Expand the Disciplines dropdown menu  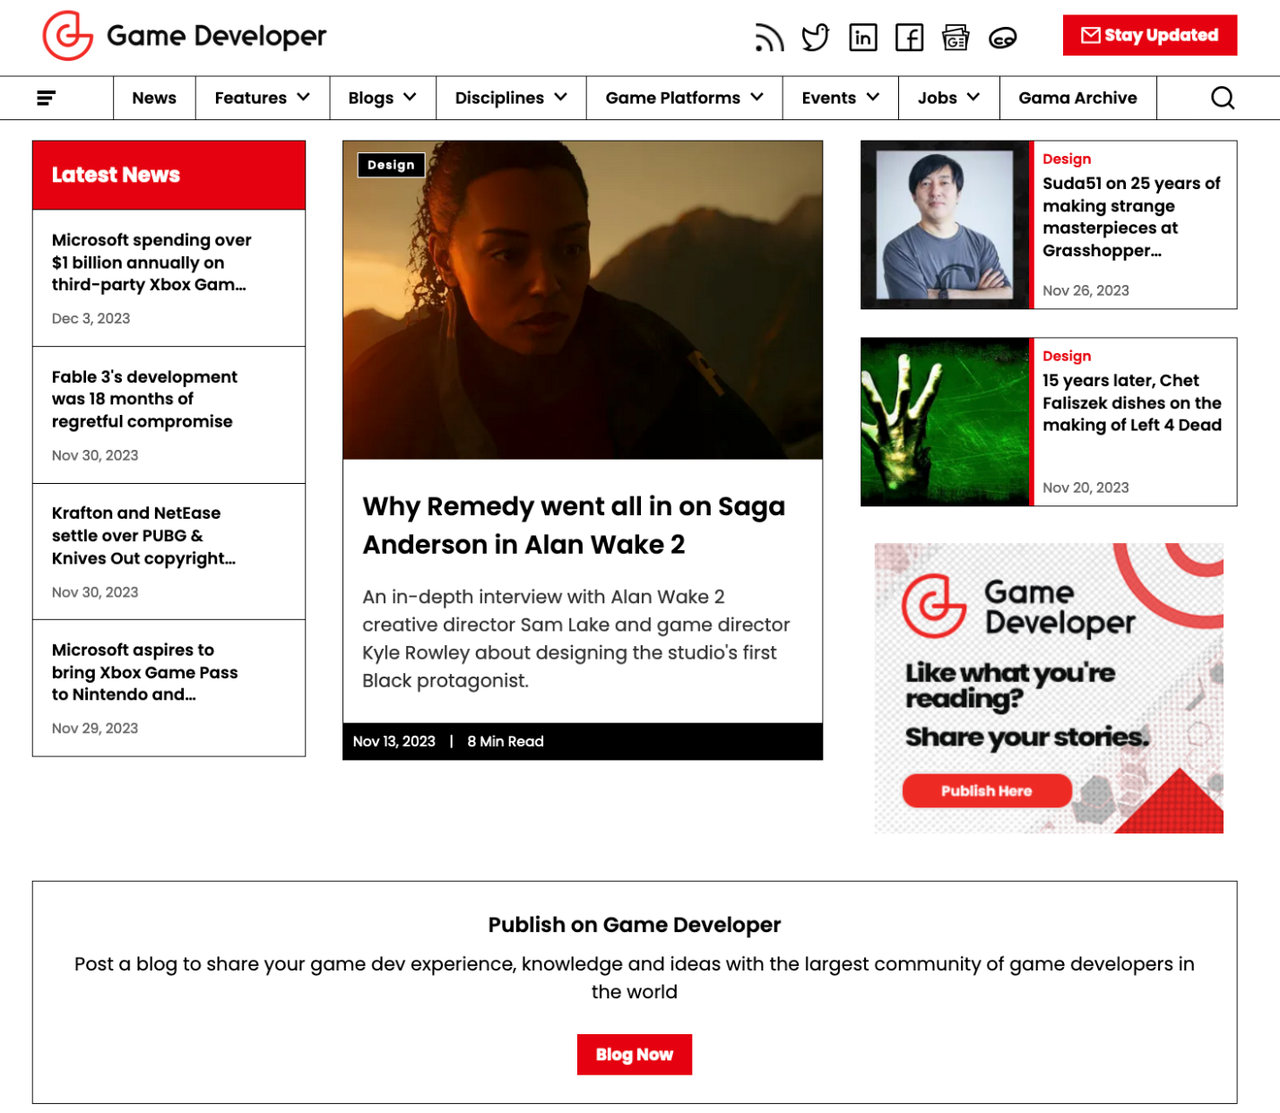point(511,98)
